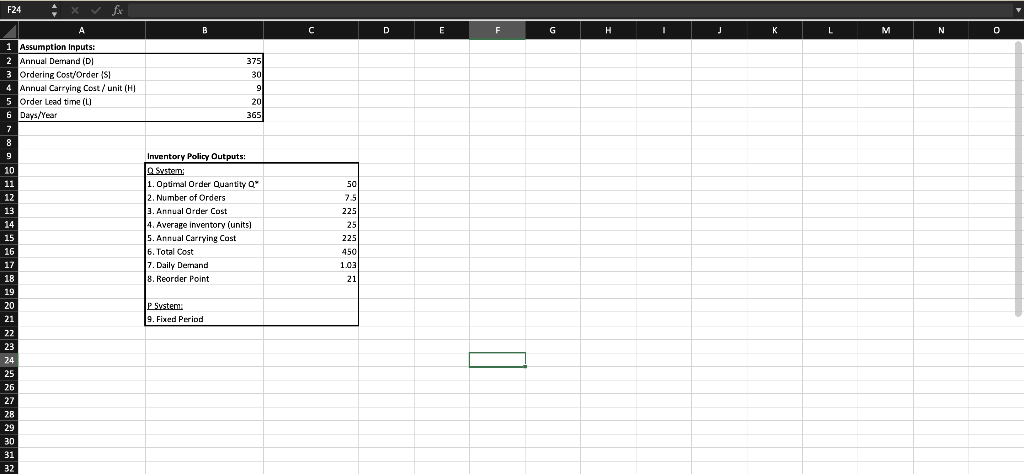Select row 32 header
Screen dimensions: 1024x474
[9, 468]
